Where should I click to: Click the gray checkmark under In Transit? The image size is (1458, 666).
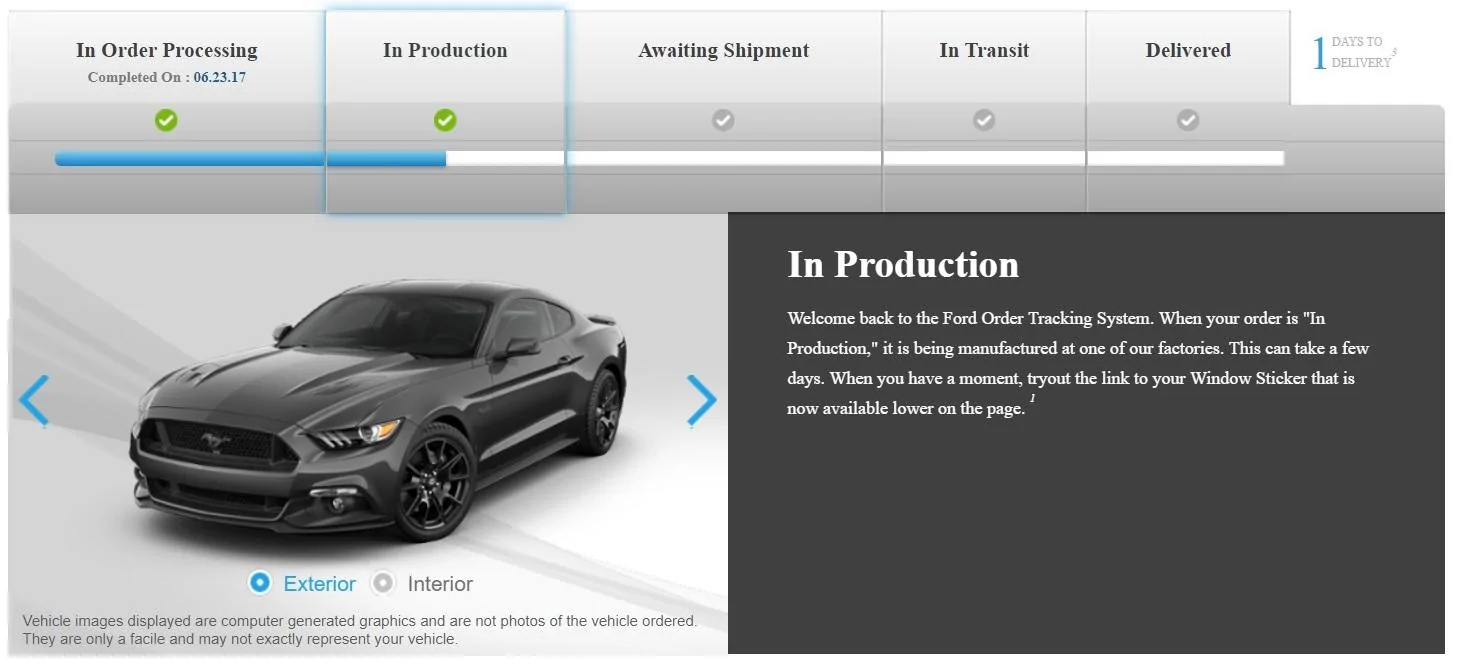point(984,120)
